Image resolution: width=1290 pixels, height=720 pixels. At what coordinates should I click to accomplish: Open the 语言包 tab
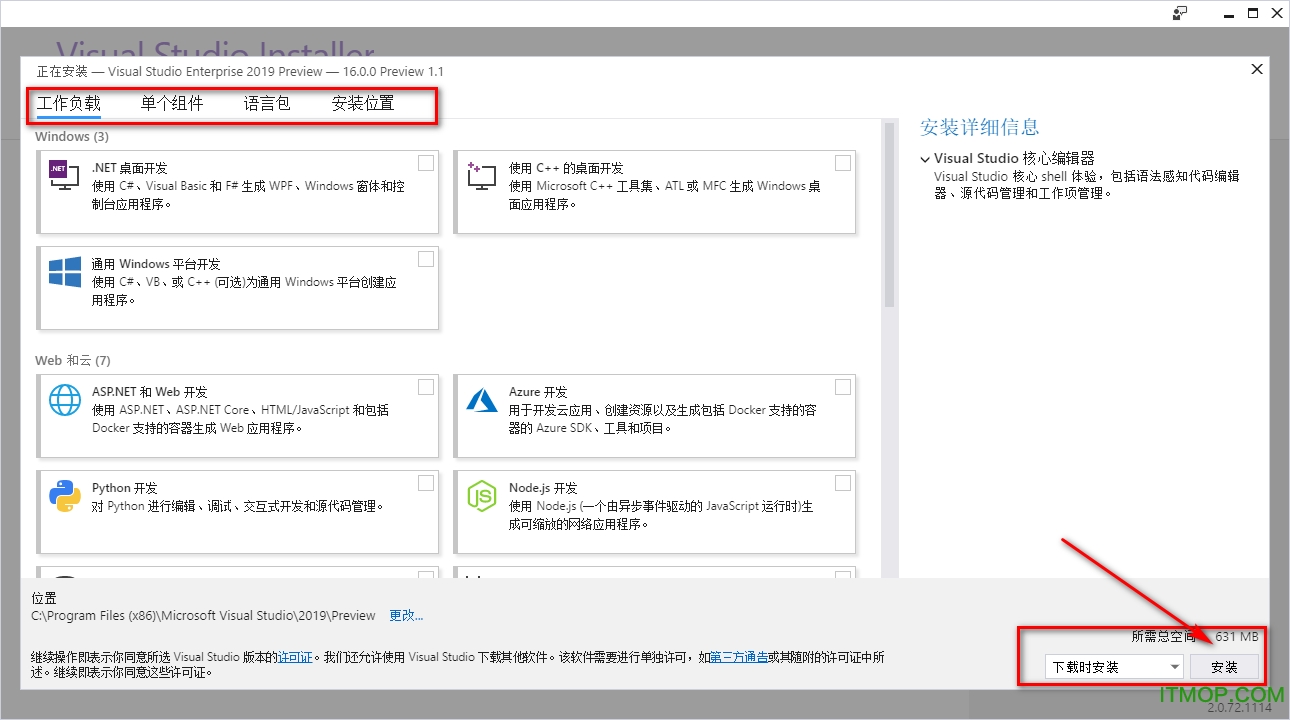(267, 103)
